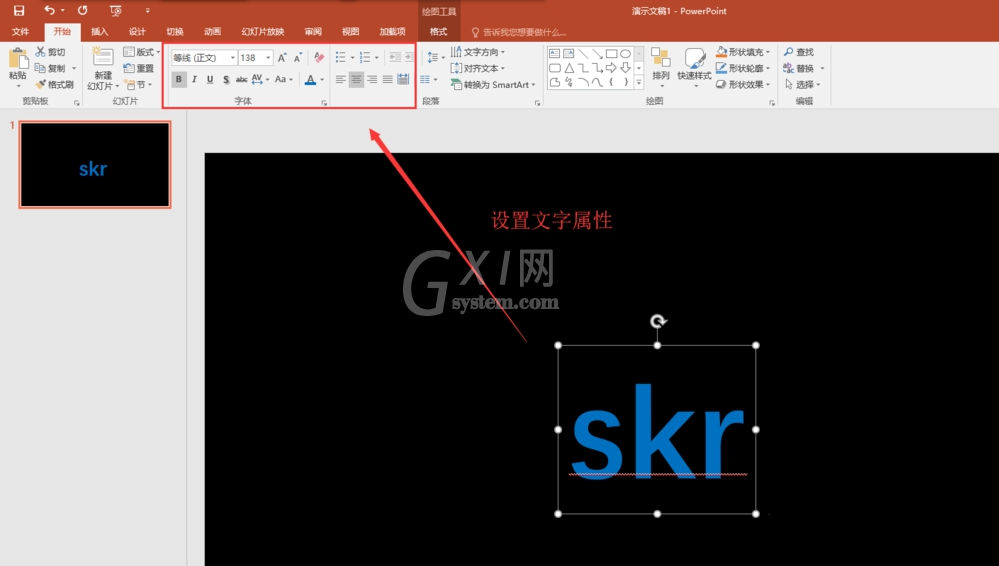Start slideshow from beginning quick access icon
Image resolution: width=999 pixels, height=566 pixels.
pyautogui.click(x=115, y=11)
